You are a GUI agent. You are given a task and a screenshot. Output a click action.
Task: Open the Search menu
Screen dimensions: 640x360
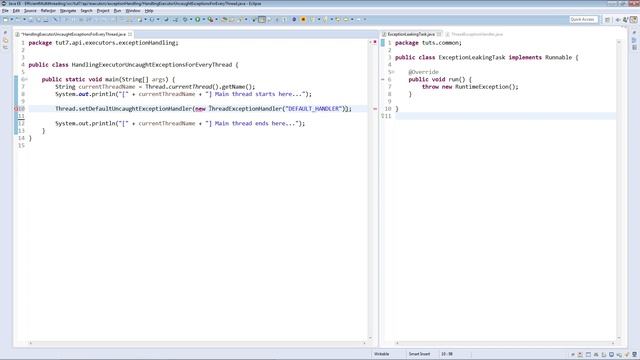click(x=86, y=11)
